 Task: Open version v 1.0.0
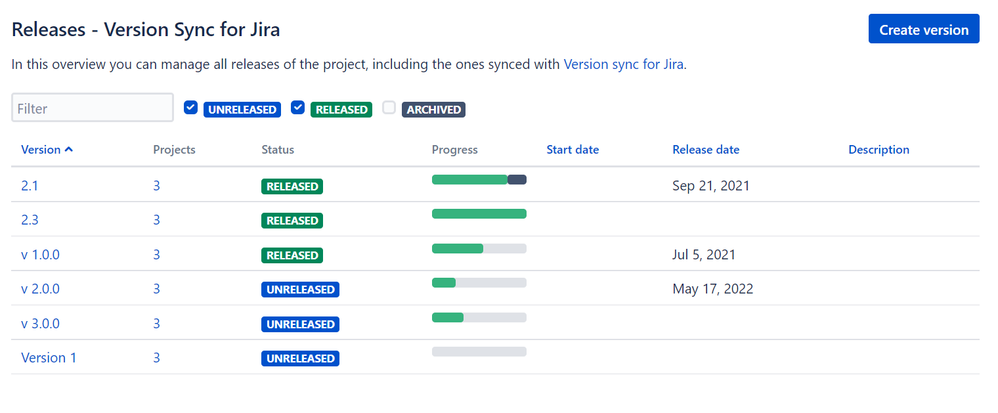click(40, 255)
